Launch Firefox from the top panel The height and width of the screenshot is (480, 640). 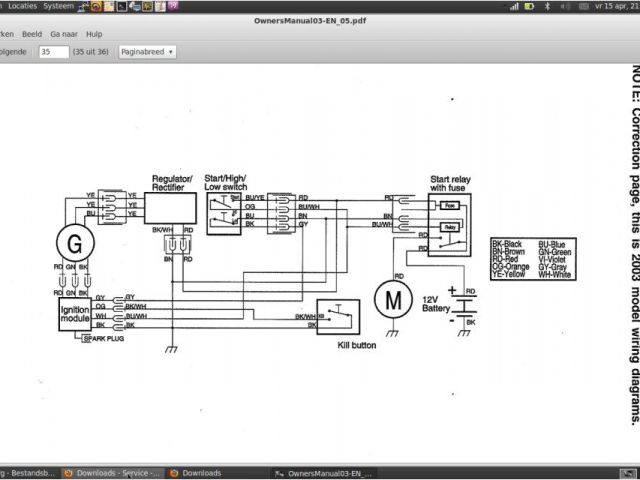[x=95, y=6]
